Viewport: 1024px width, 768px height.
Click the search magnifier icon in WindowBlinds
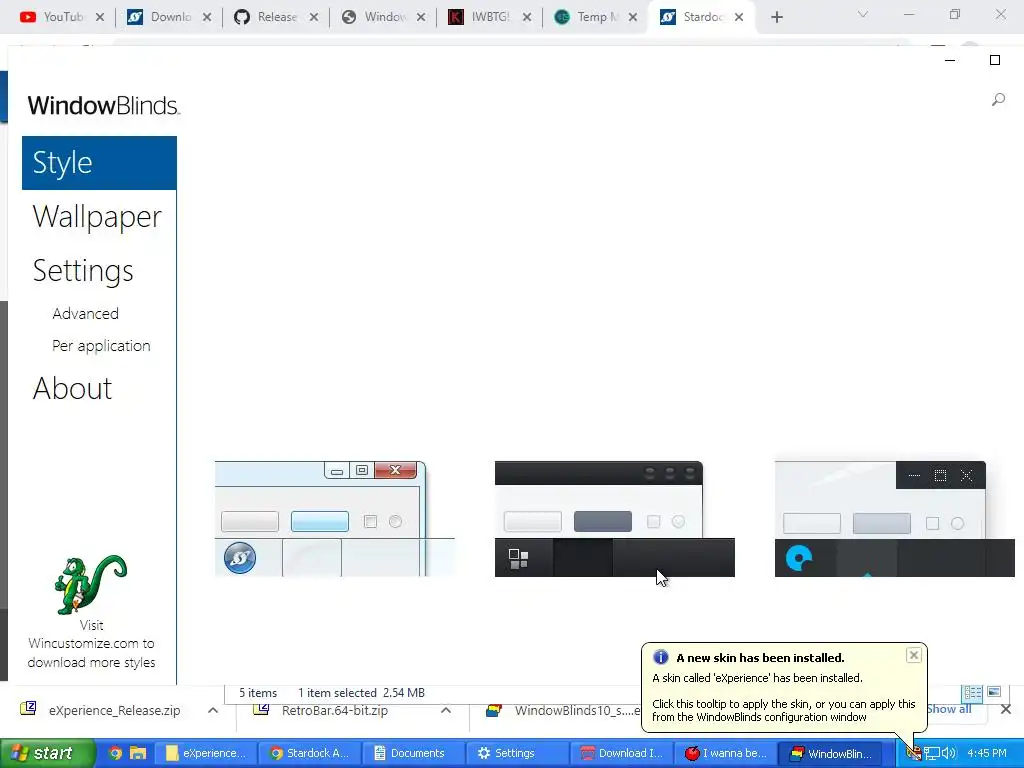pyautogui.click(x=998, y=99)
